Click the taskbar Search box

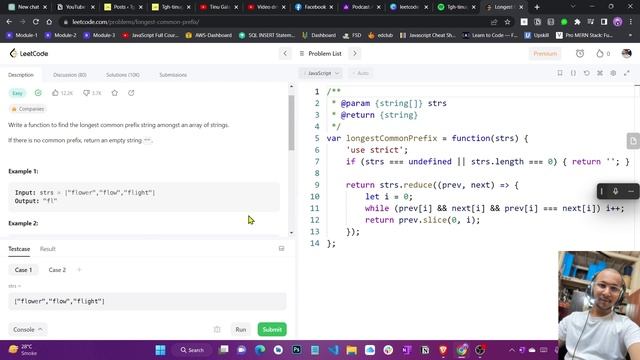click(x=193, y=350)
